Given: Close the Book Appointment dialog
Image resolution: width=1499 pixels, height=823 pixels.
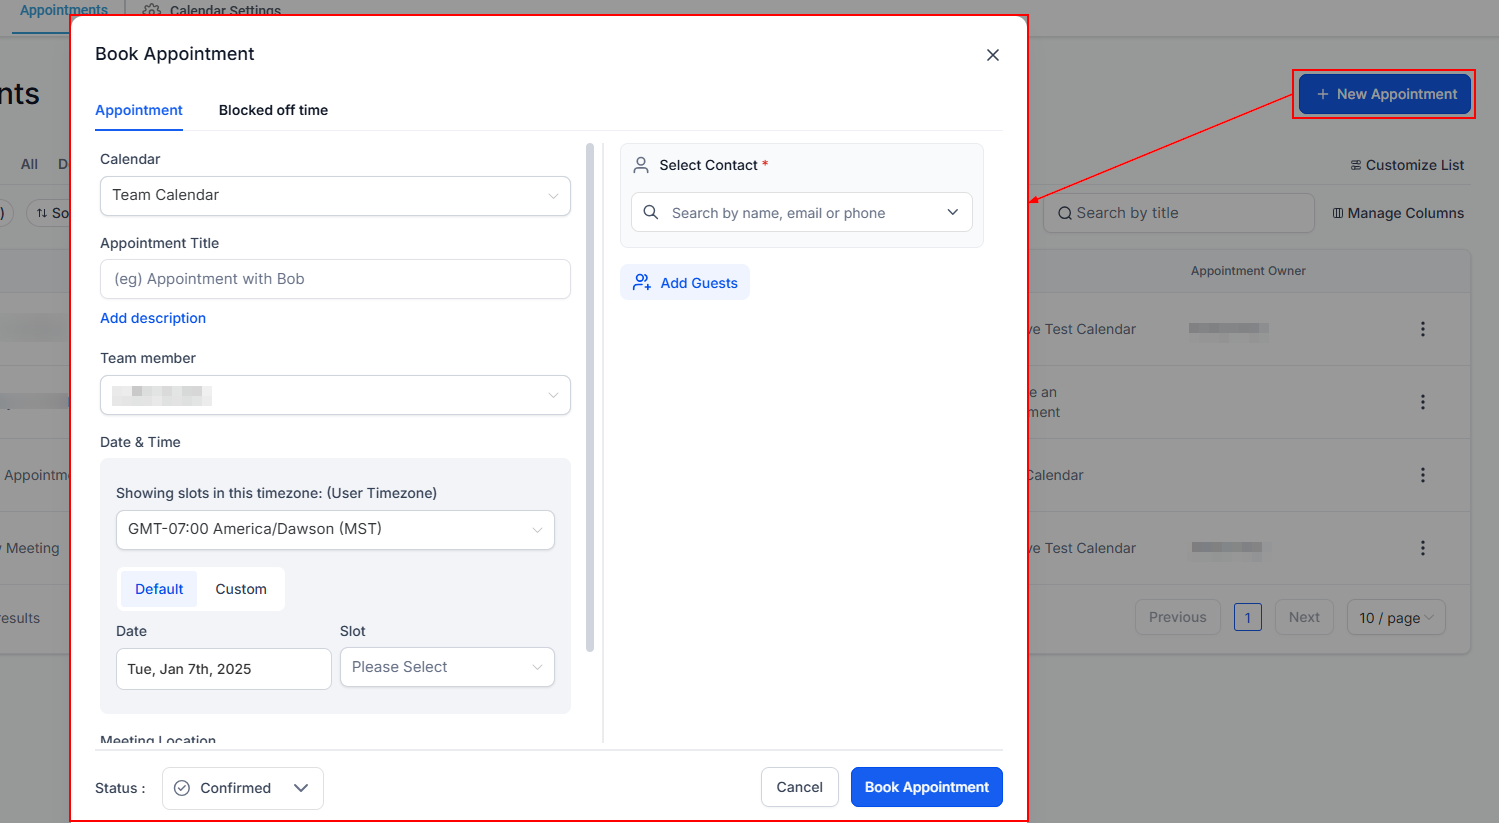Looking at the screenshot, I should point(992,55).
